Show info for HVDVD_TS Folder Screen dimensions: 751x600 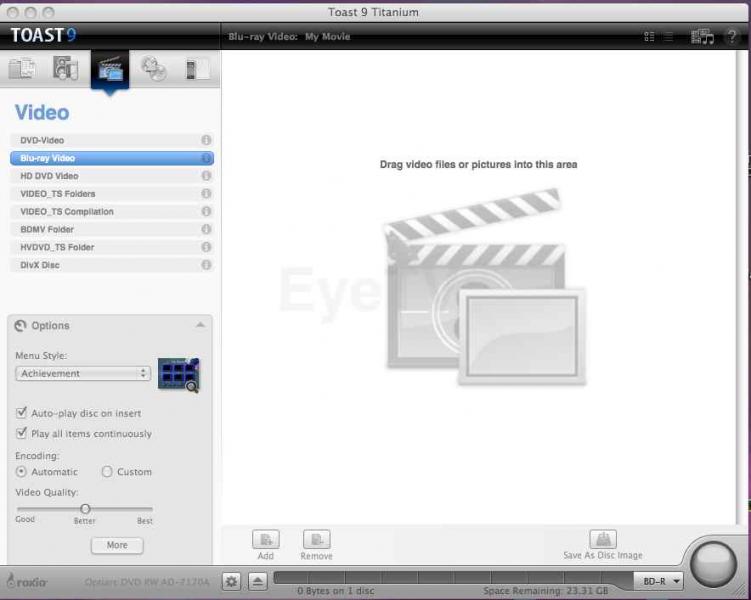click(x=206, y=247)
